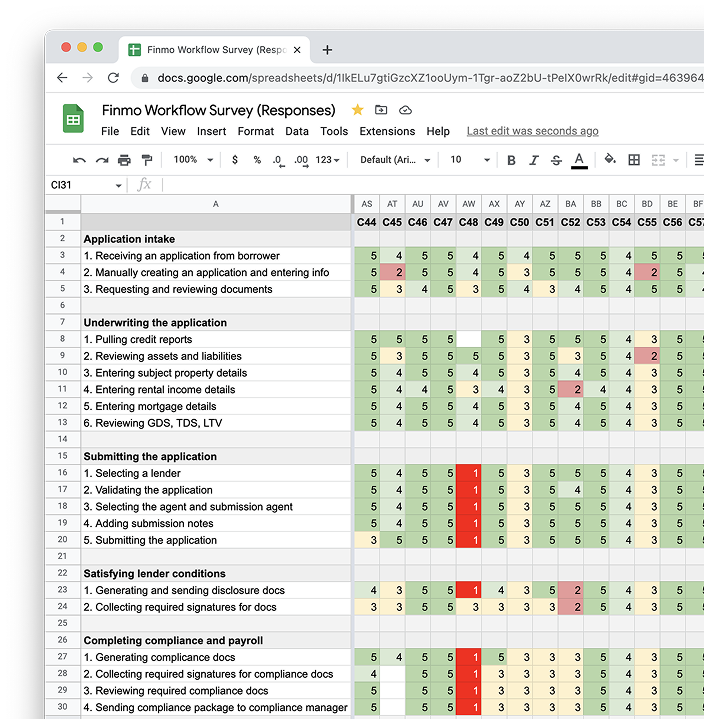Expand the merge cells options arrow

(676, 160)
